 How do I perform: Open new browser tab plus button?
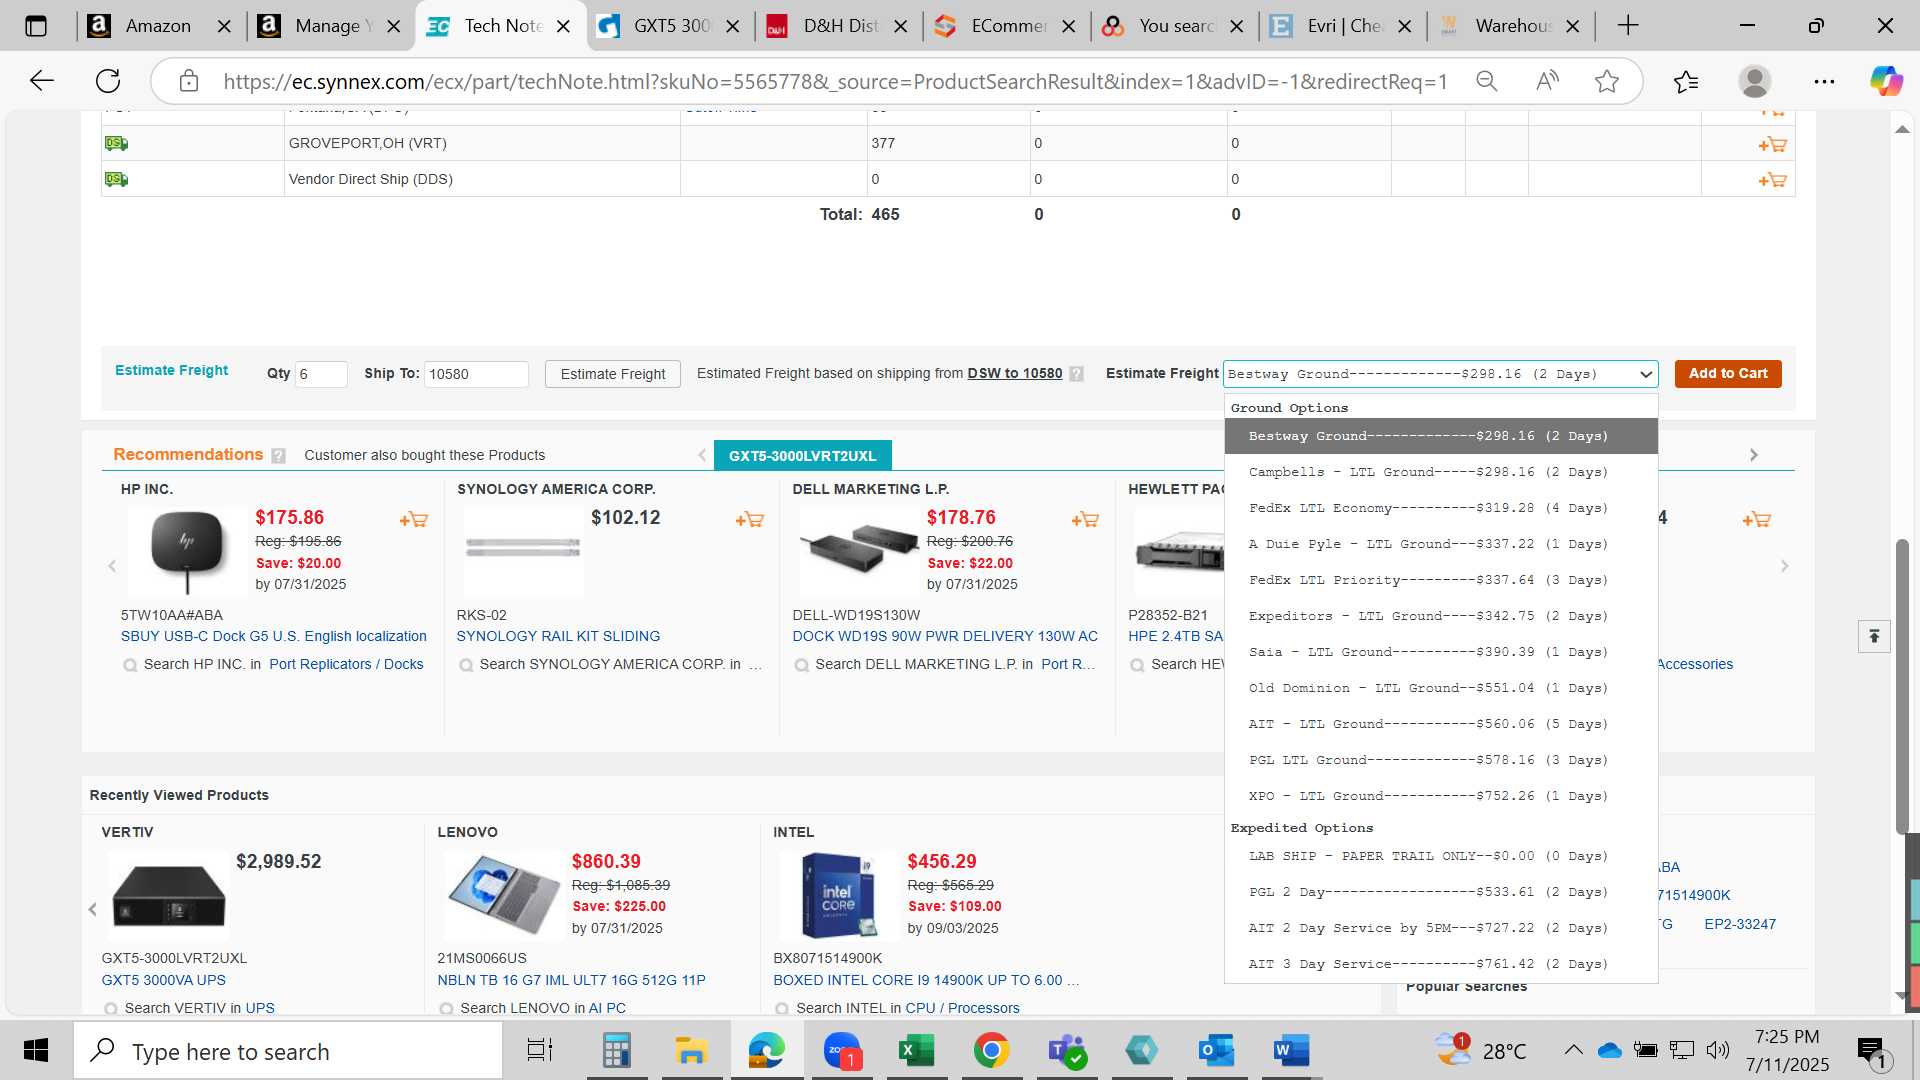tap(1628, 26)
